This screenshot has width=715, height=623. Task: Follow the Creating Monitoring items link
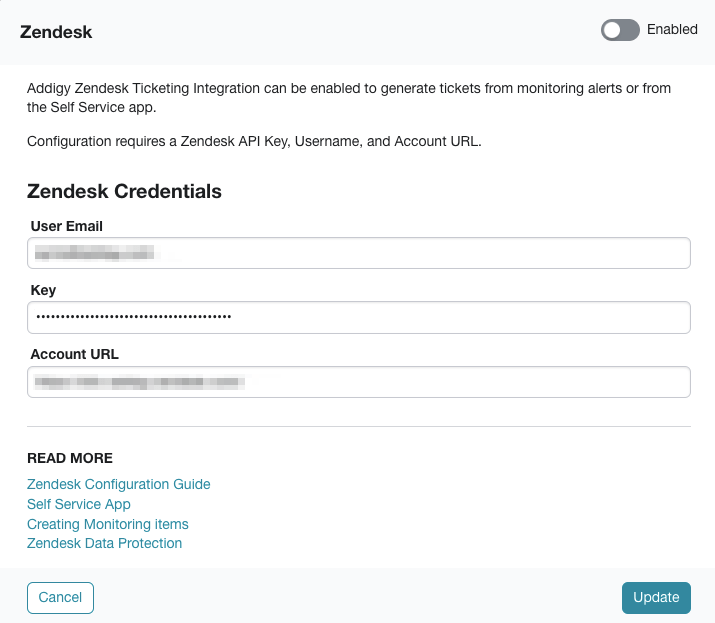click(x=108, y=524)
